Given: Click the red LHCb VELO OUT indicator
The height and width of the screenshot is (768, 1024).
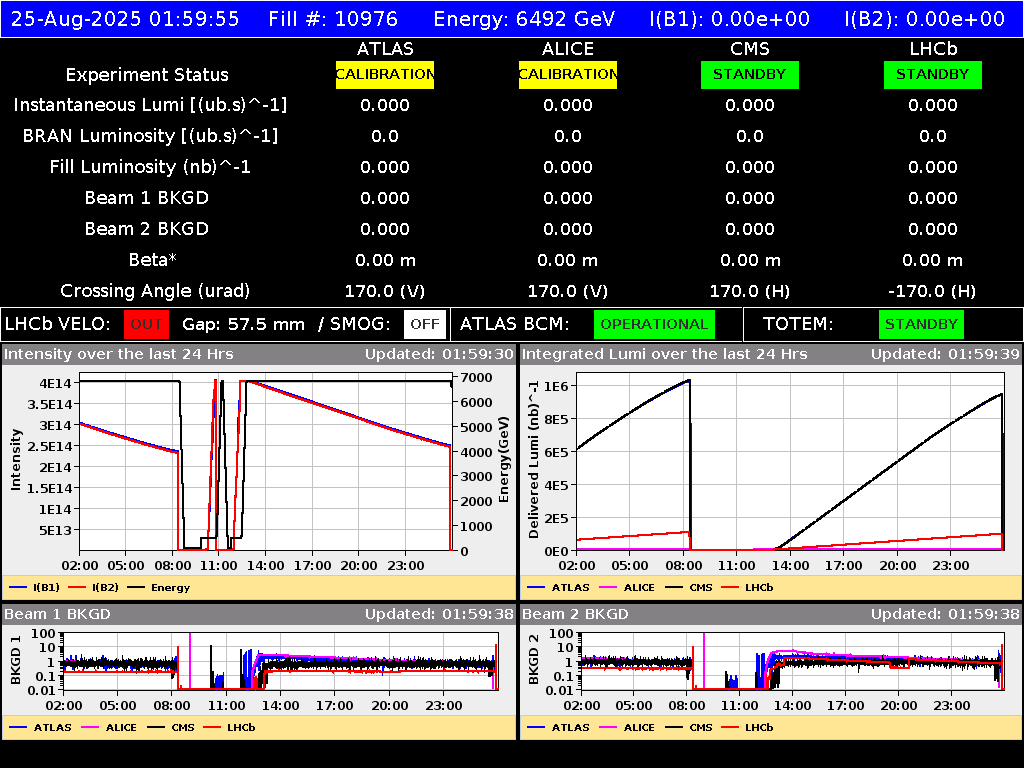Looking at the screenshot, I should coord(146,324).
